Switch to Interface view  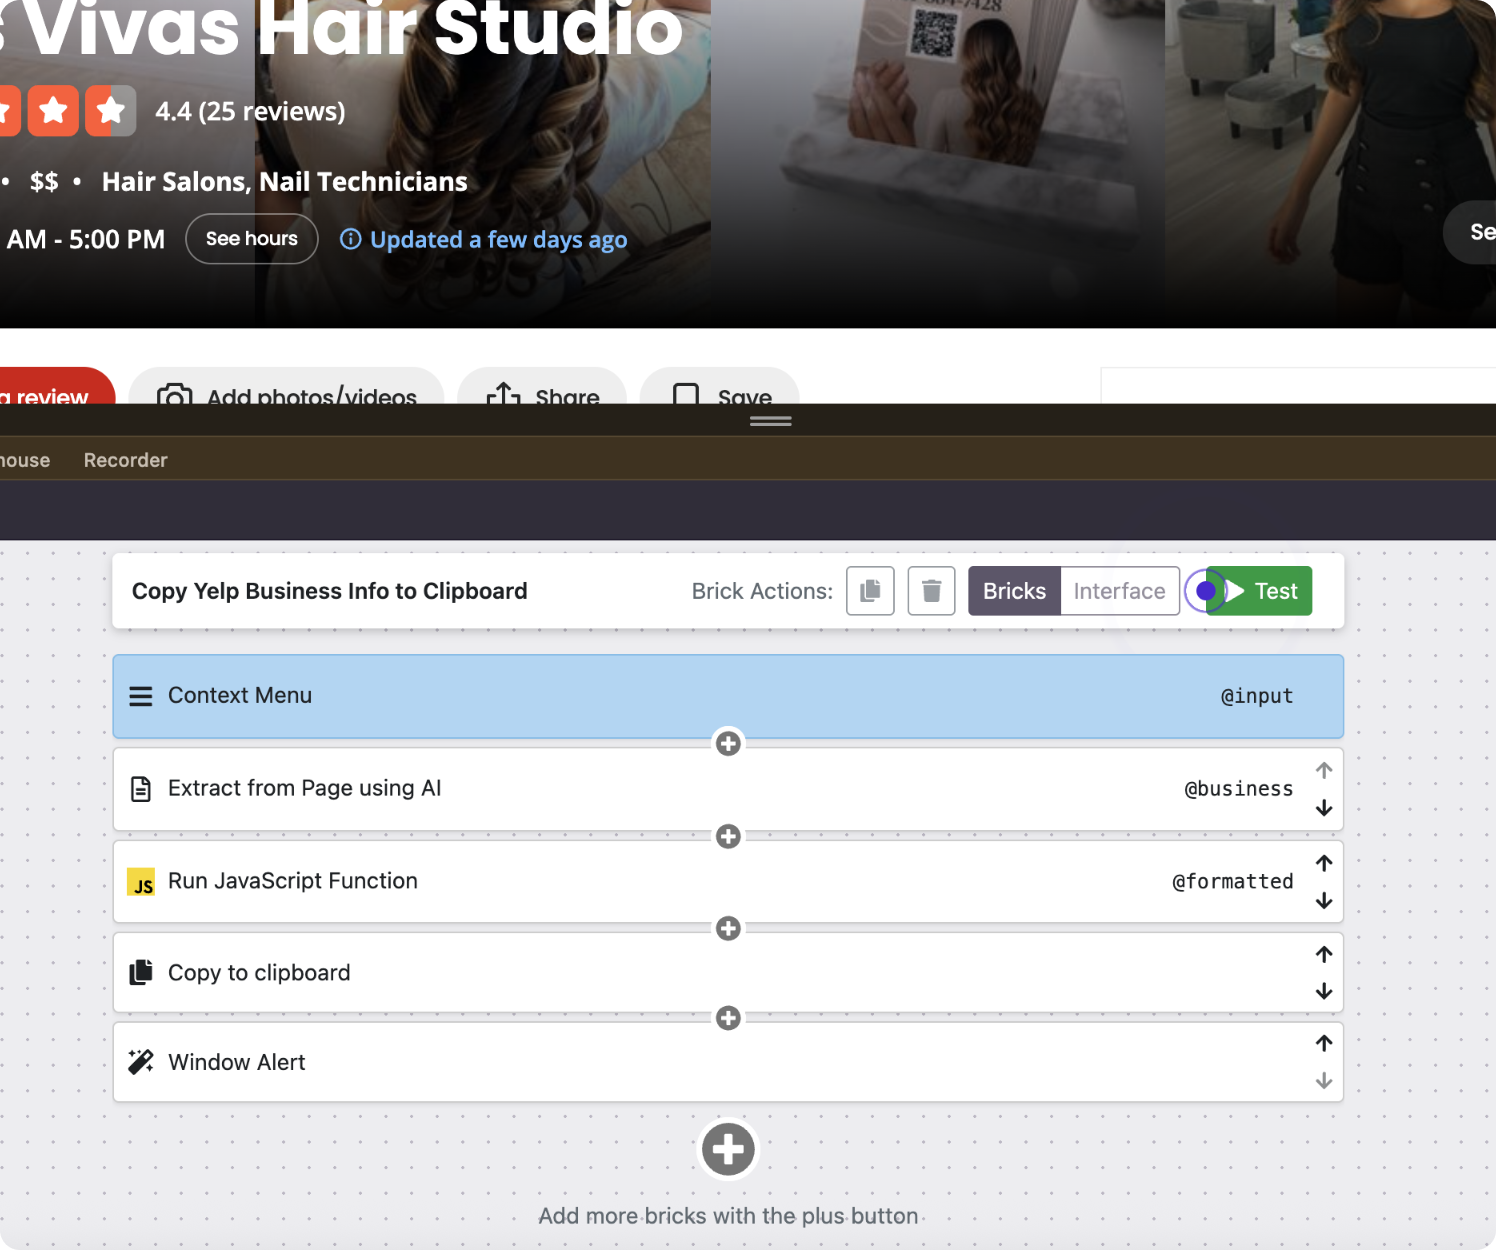1119,591
